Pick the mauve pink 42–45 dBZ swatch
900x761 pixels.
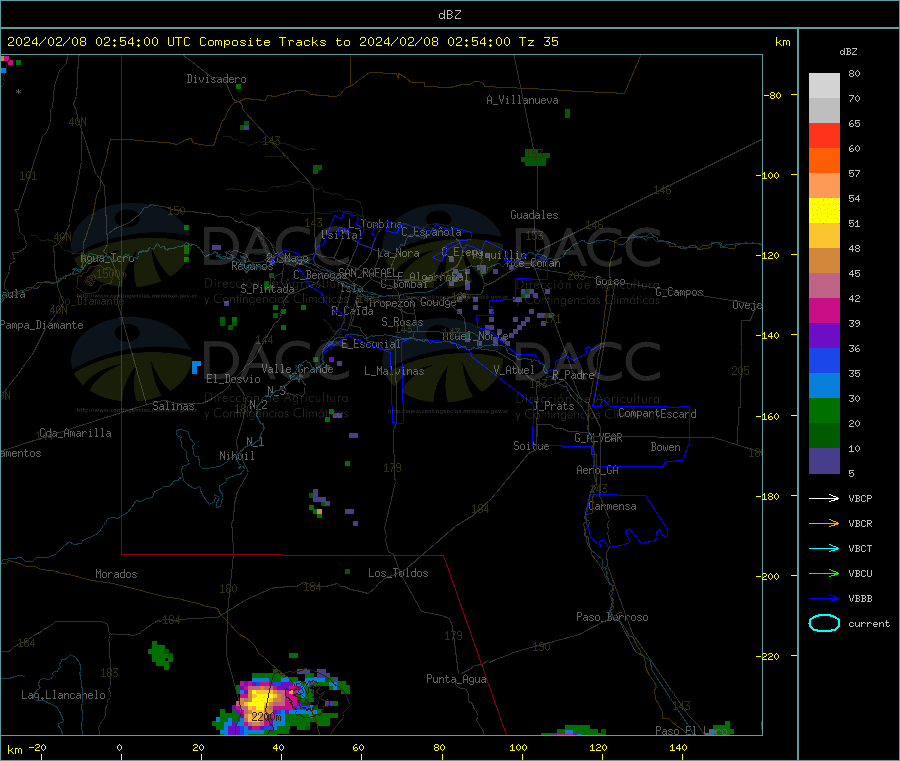click(x=824, y=285)
